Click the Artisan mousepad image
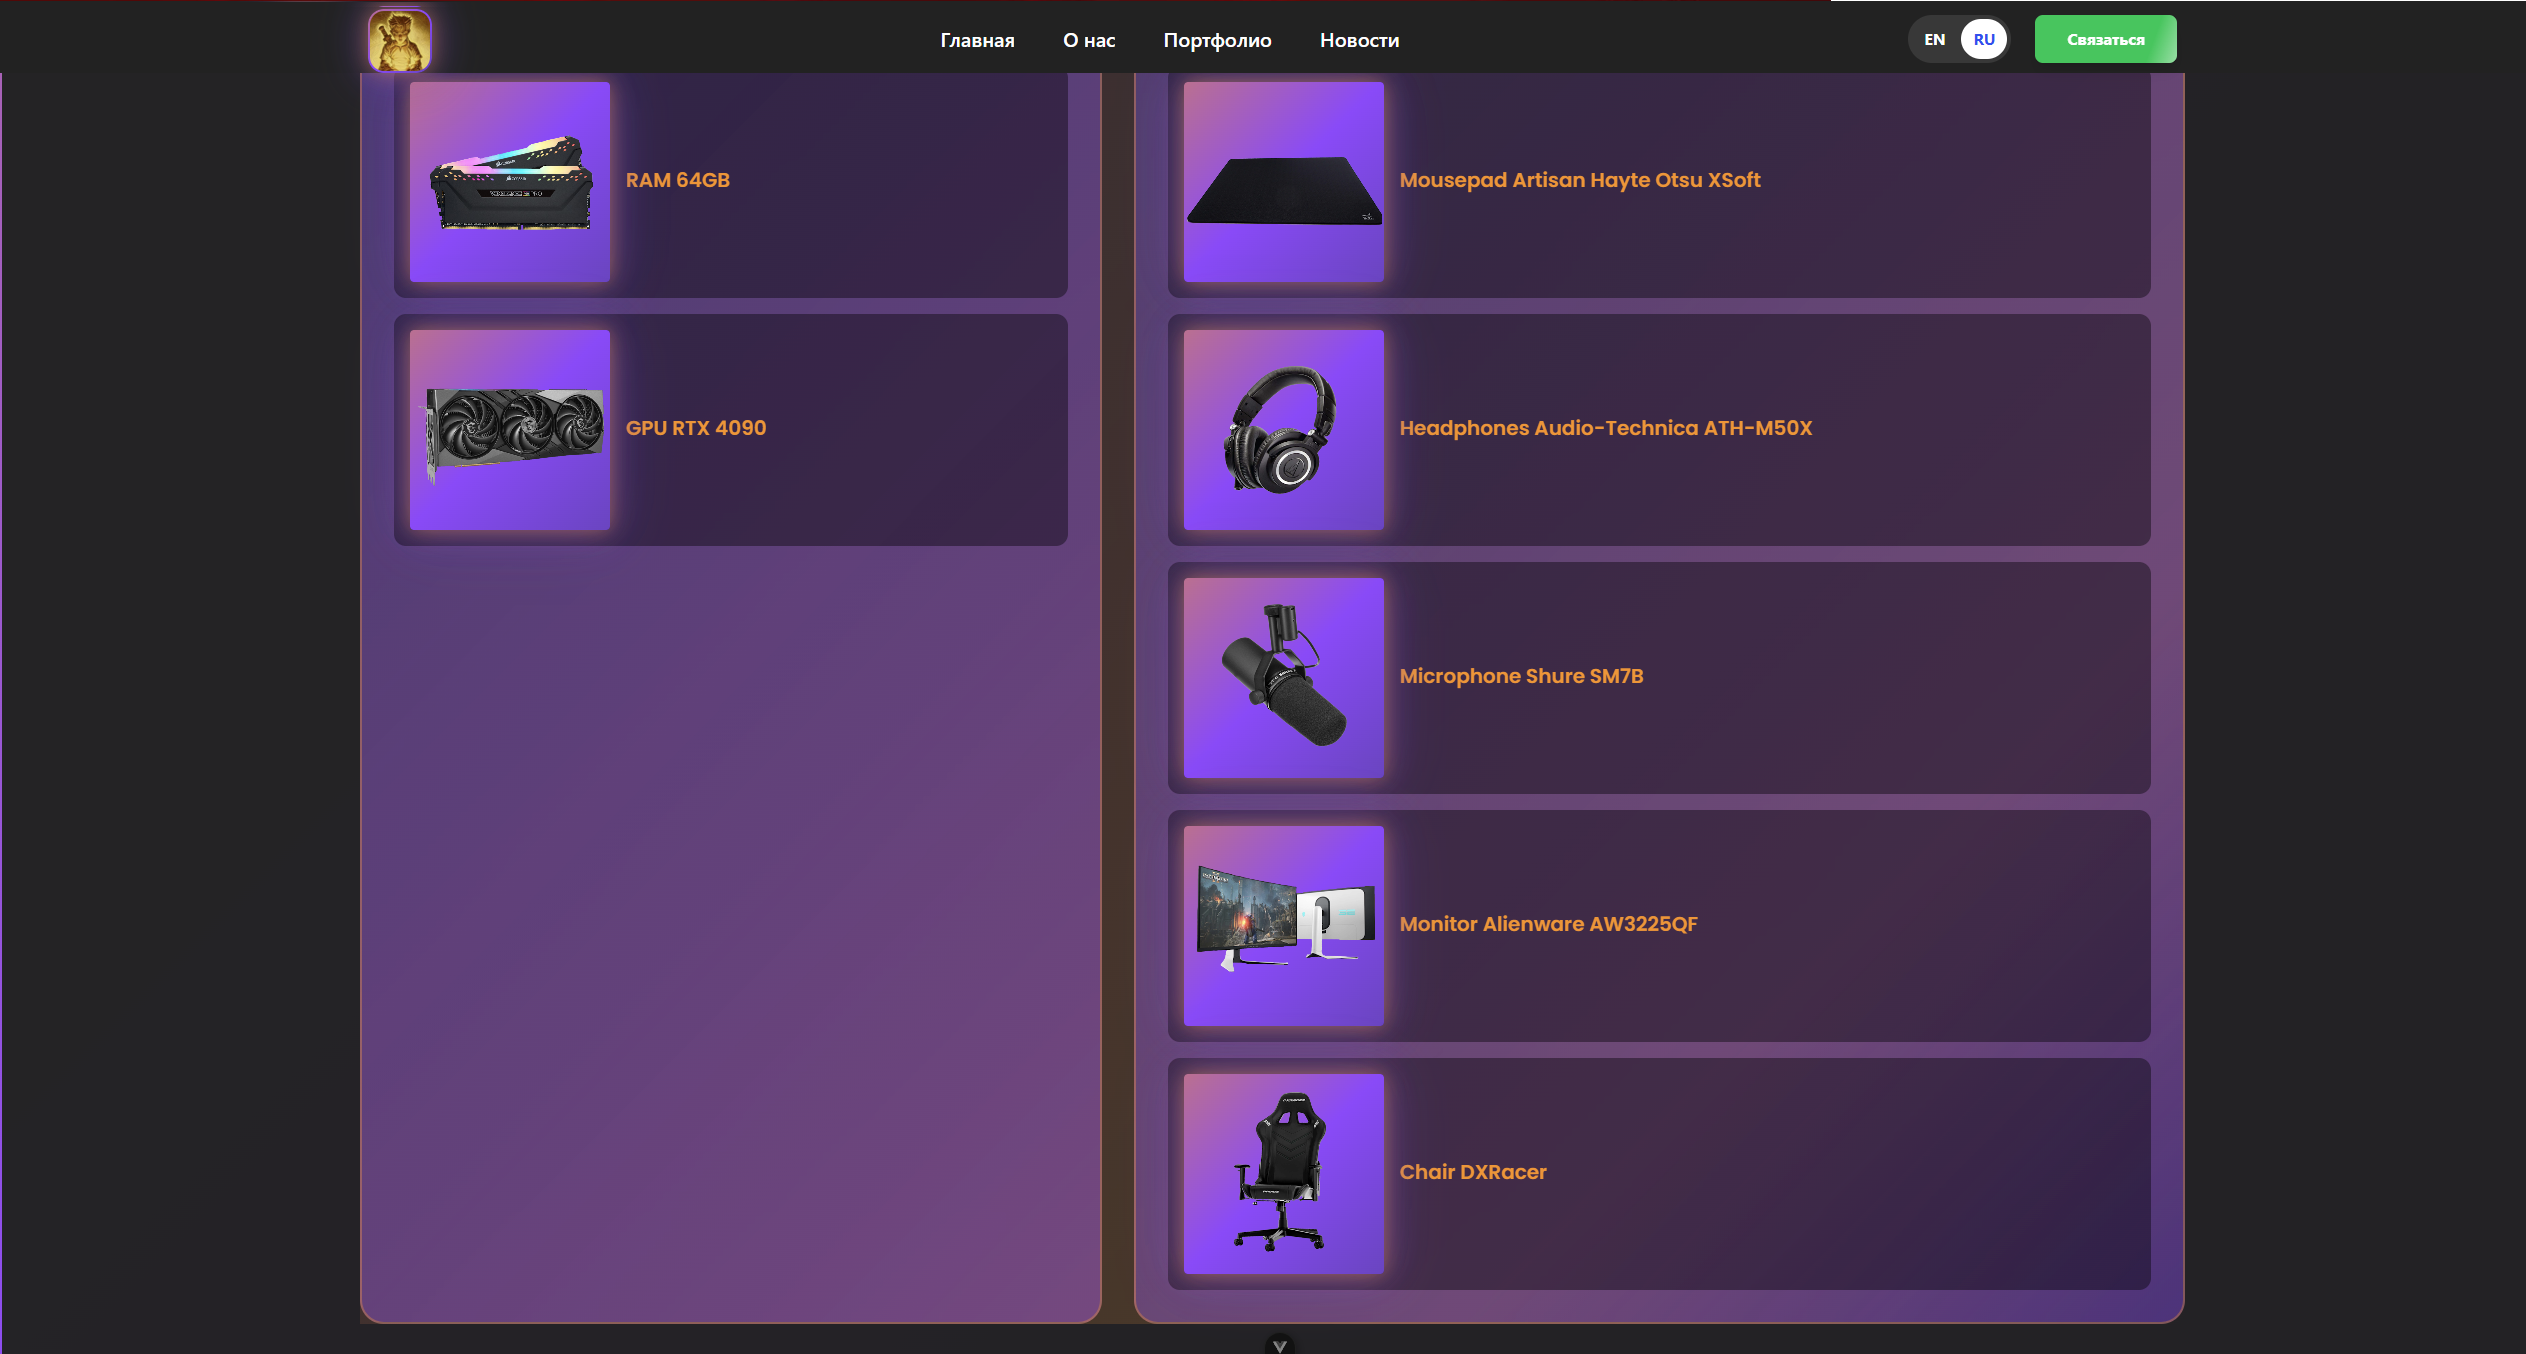 (x=1284, y=182)
